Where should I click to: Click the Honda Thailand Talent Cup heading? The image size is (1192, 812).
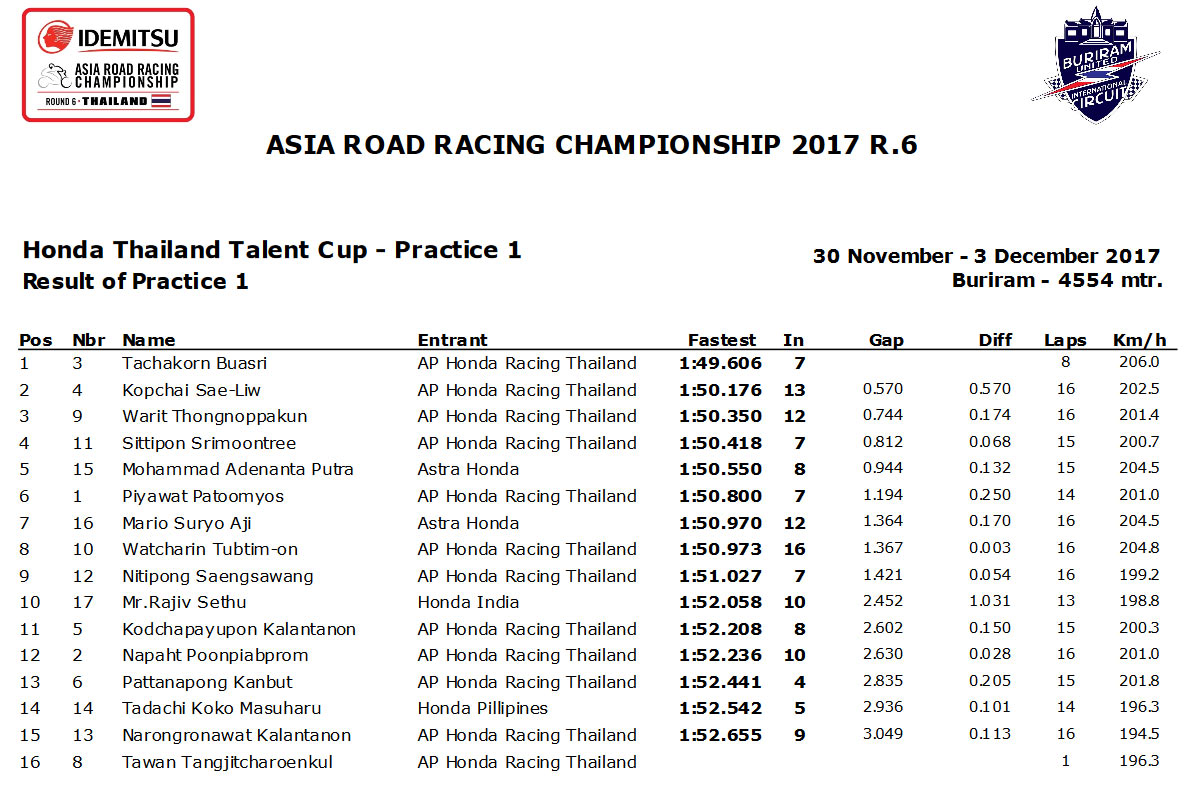(x=271, y=250)
